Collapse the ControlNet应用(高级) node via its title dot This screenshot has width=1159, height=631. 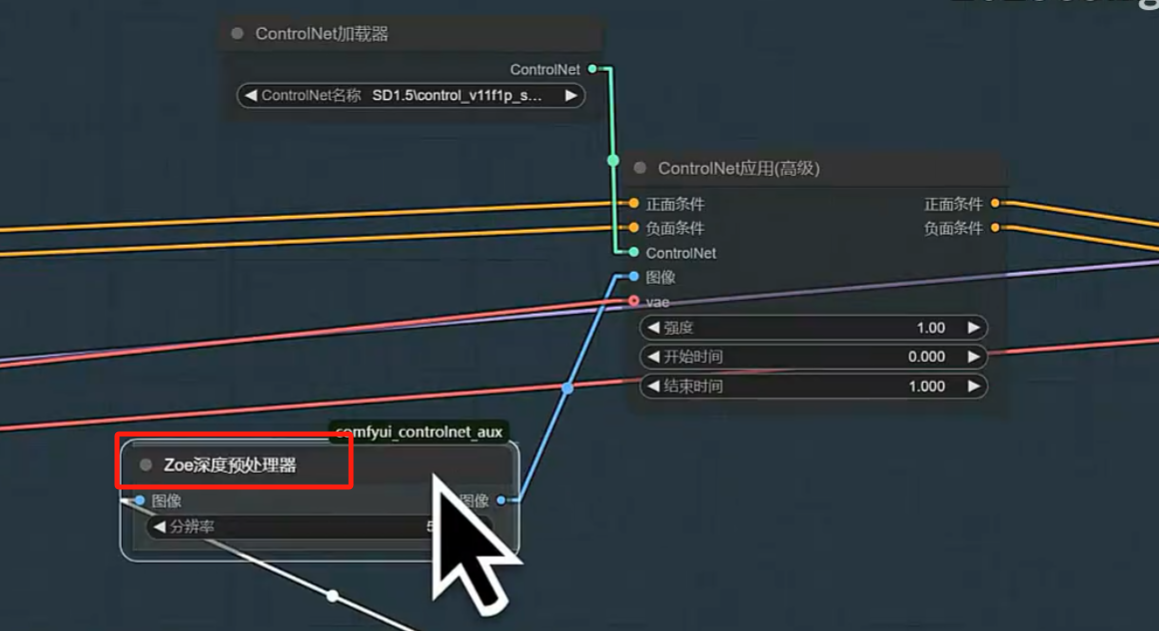click(x=640, y=168)
